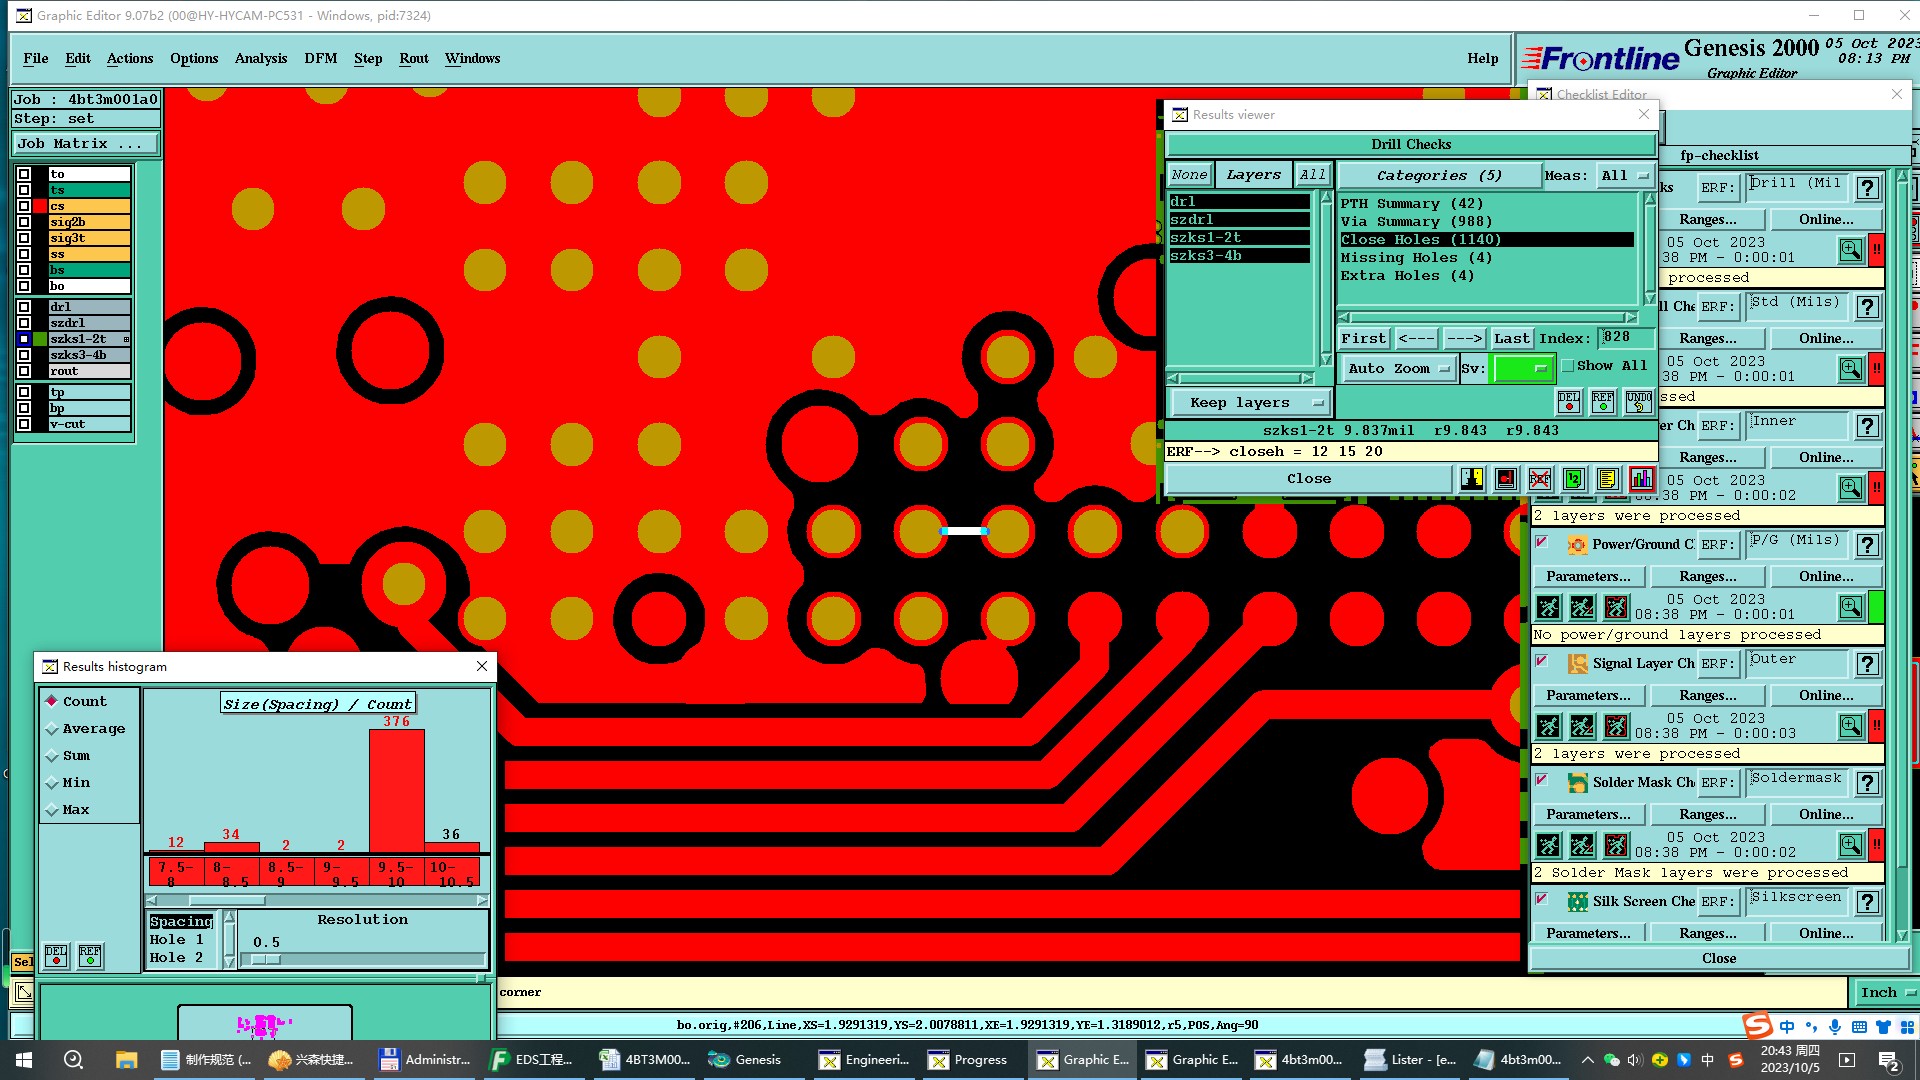Viewport: 1920px width, 1080px height.
Task: Click the DEL icon in Results viewer
Action: pos(1568,402)
